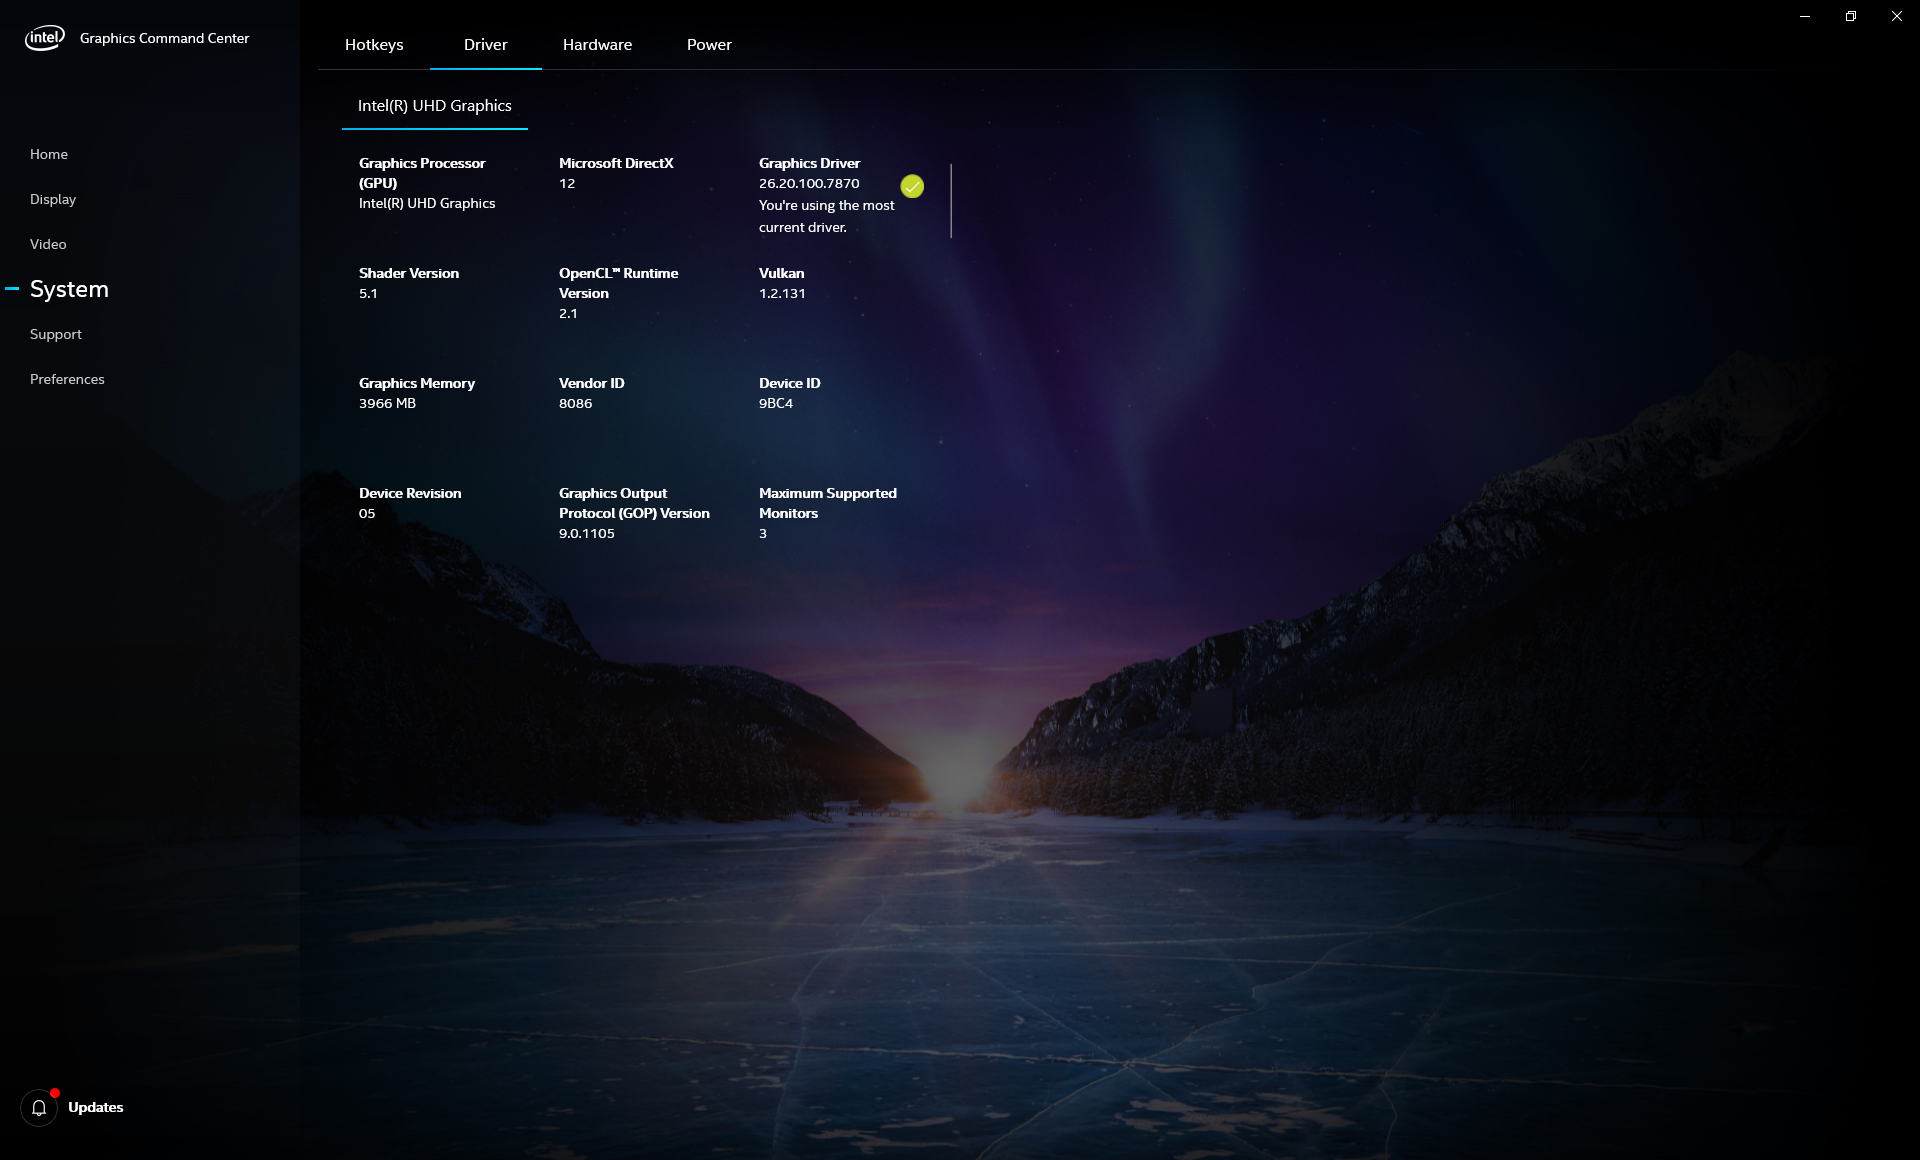The image size is (1920, 1160).
Task: Click the Intel logo icon
Action: (x=45, y=38)
